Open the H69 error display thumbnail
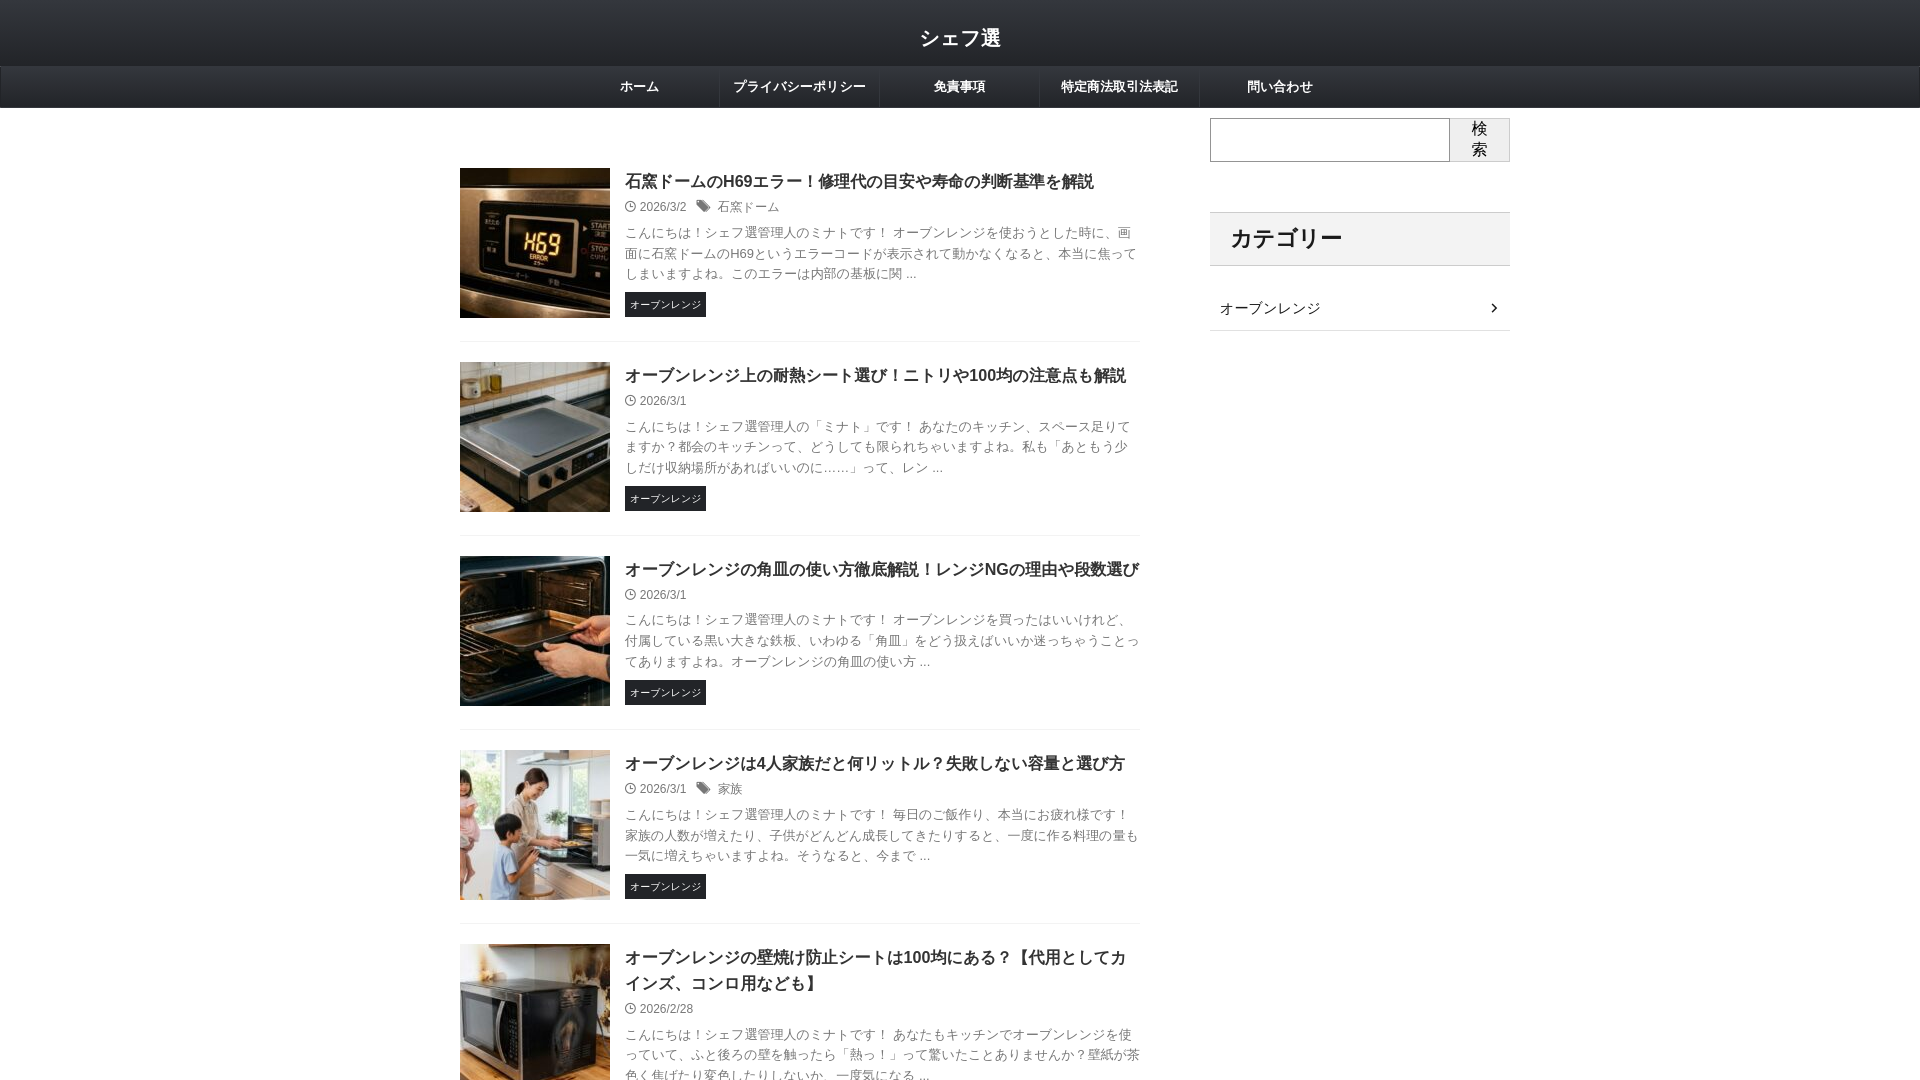This screenshot has height=1080, width=1920. coord(535,243)
